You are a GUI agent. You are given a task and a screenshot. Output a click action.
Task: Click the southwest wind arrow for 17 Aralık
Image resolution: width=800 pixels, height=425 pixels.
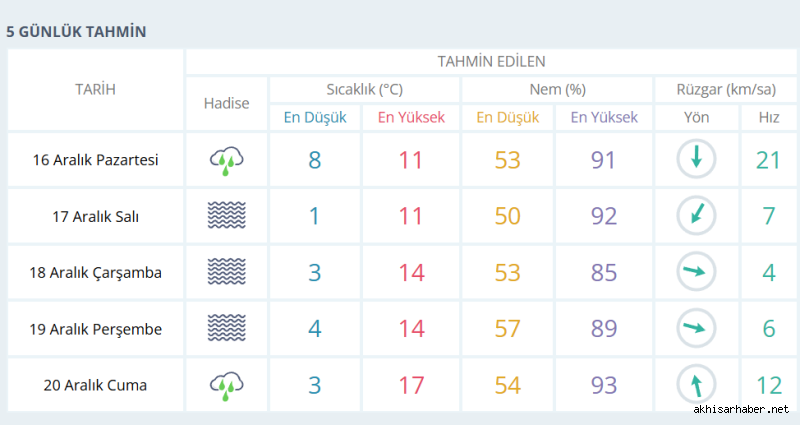click(696, 215)
